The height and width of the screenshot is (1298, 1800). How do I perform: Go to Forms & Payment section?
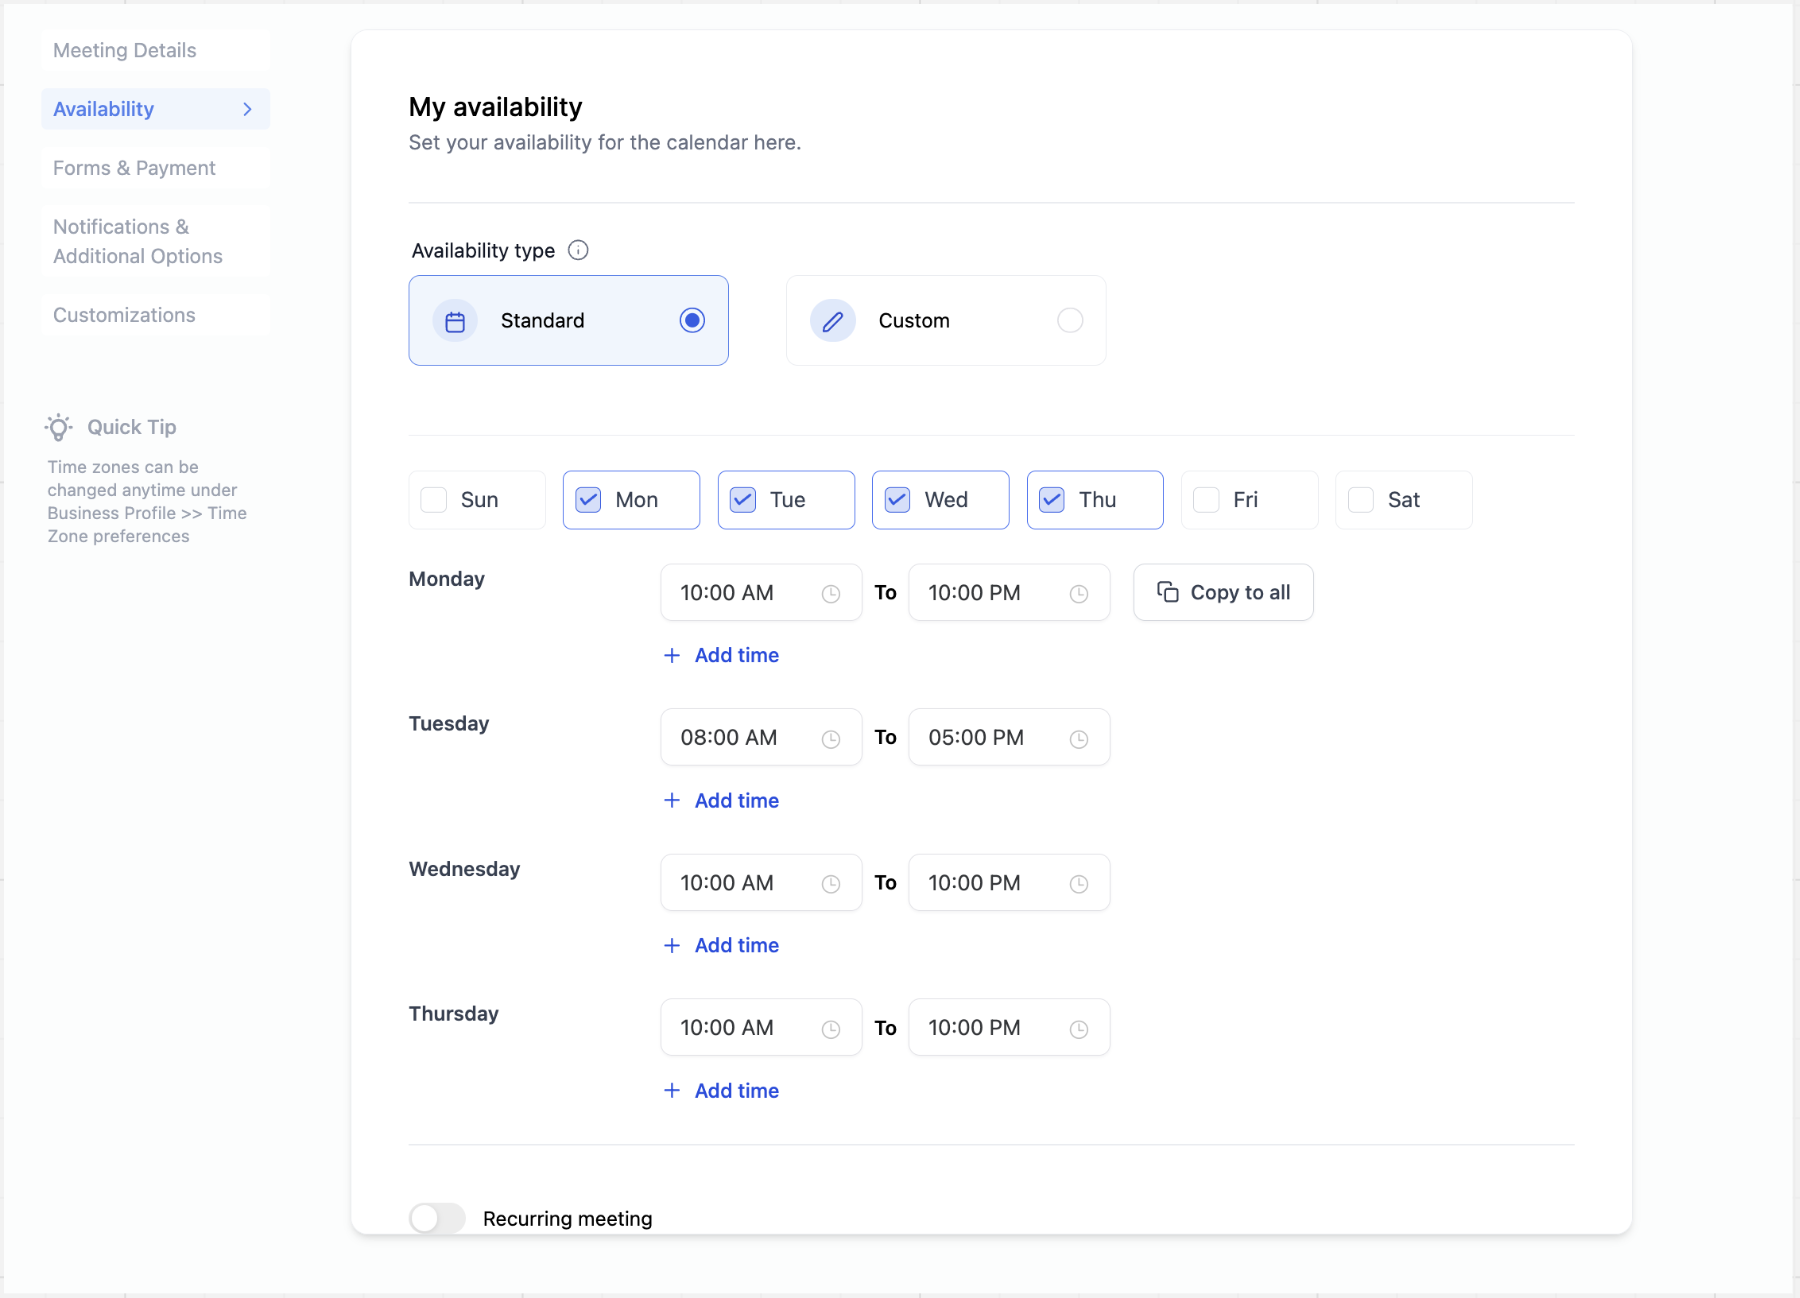pos(155,168)
